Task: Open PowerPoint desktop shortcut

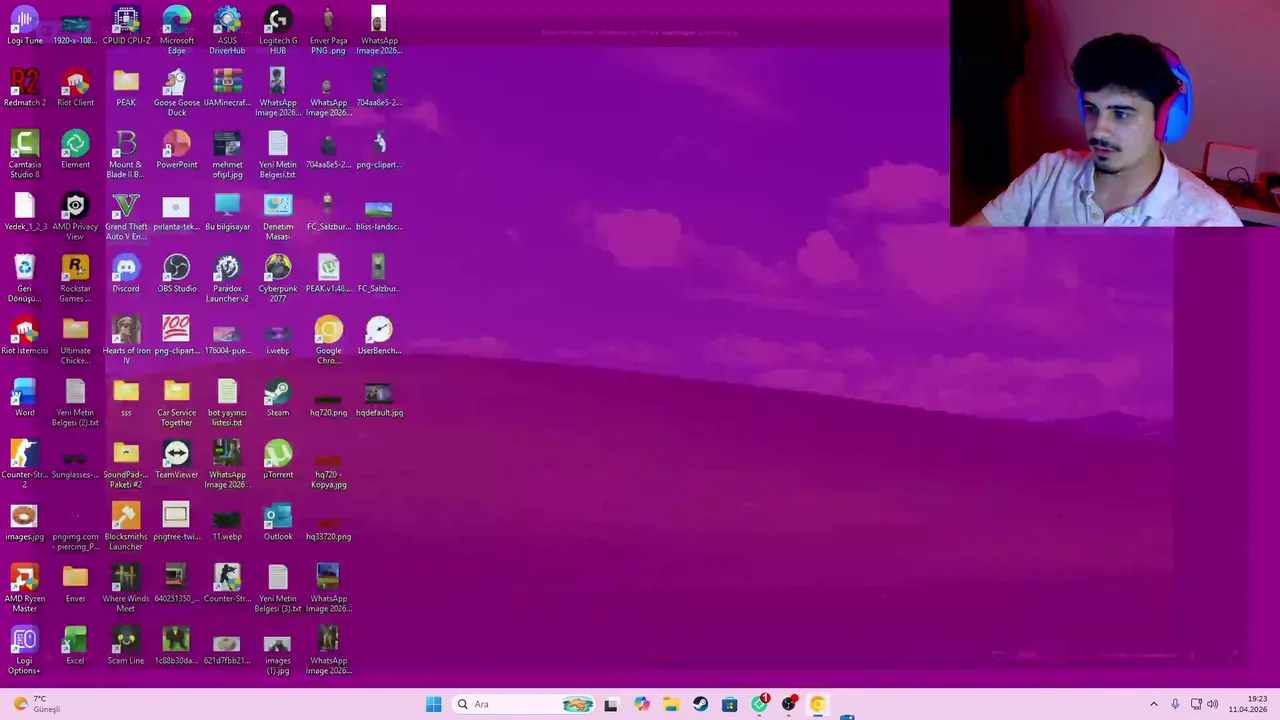Action: (177, 151)
